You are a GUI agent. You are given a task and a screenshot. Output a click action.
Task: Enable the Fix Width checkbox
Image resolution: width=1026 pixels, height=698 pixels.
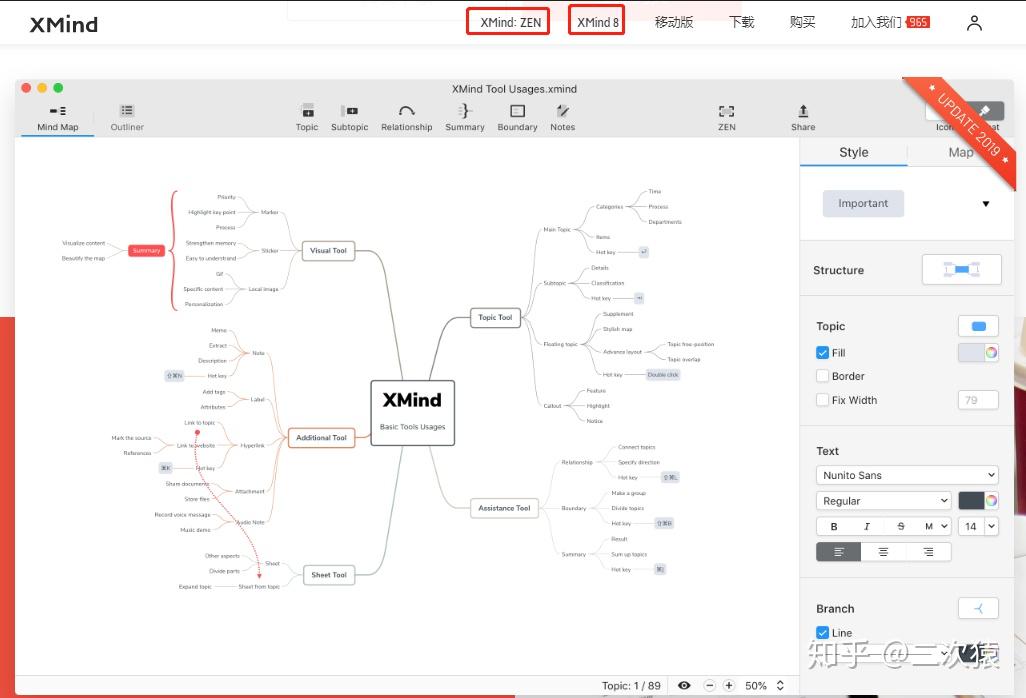coord(823,400)
